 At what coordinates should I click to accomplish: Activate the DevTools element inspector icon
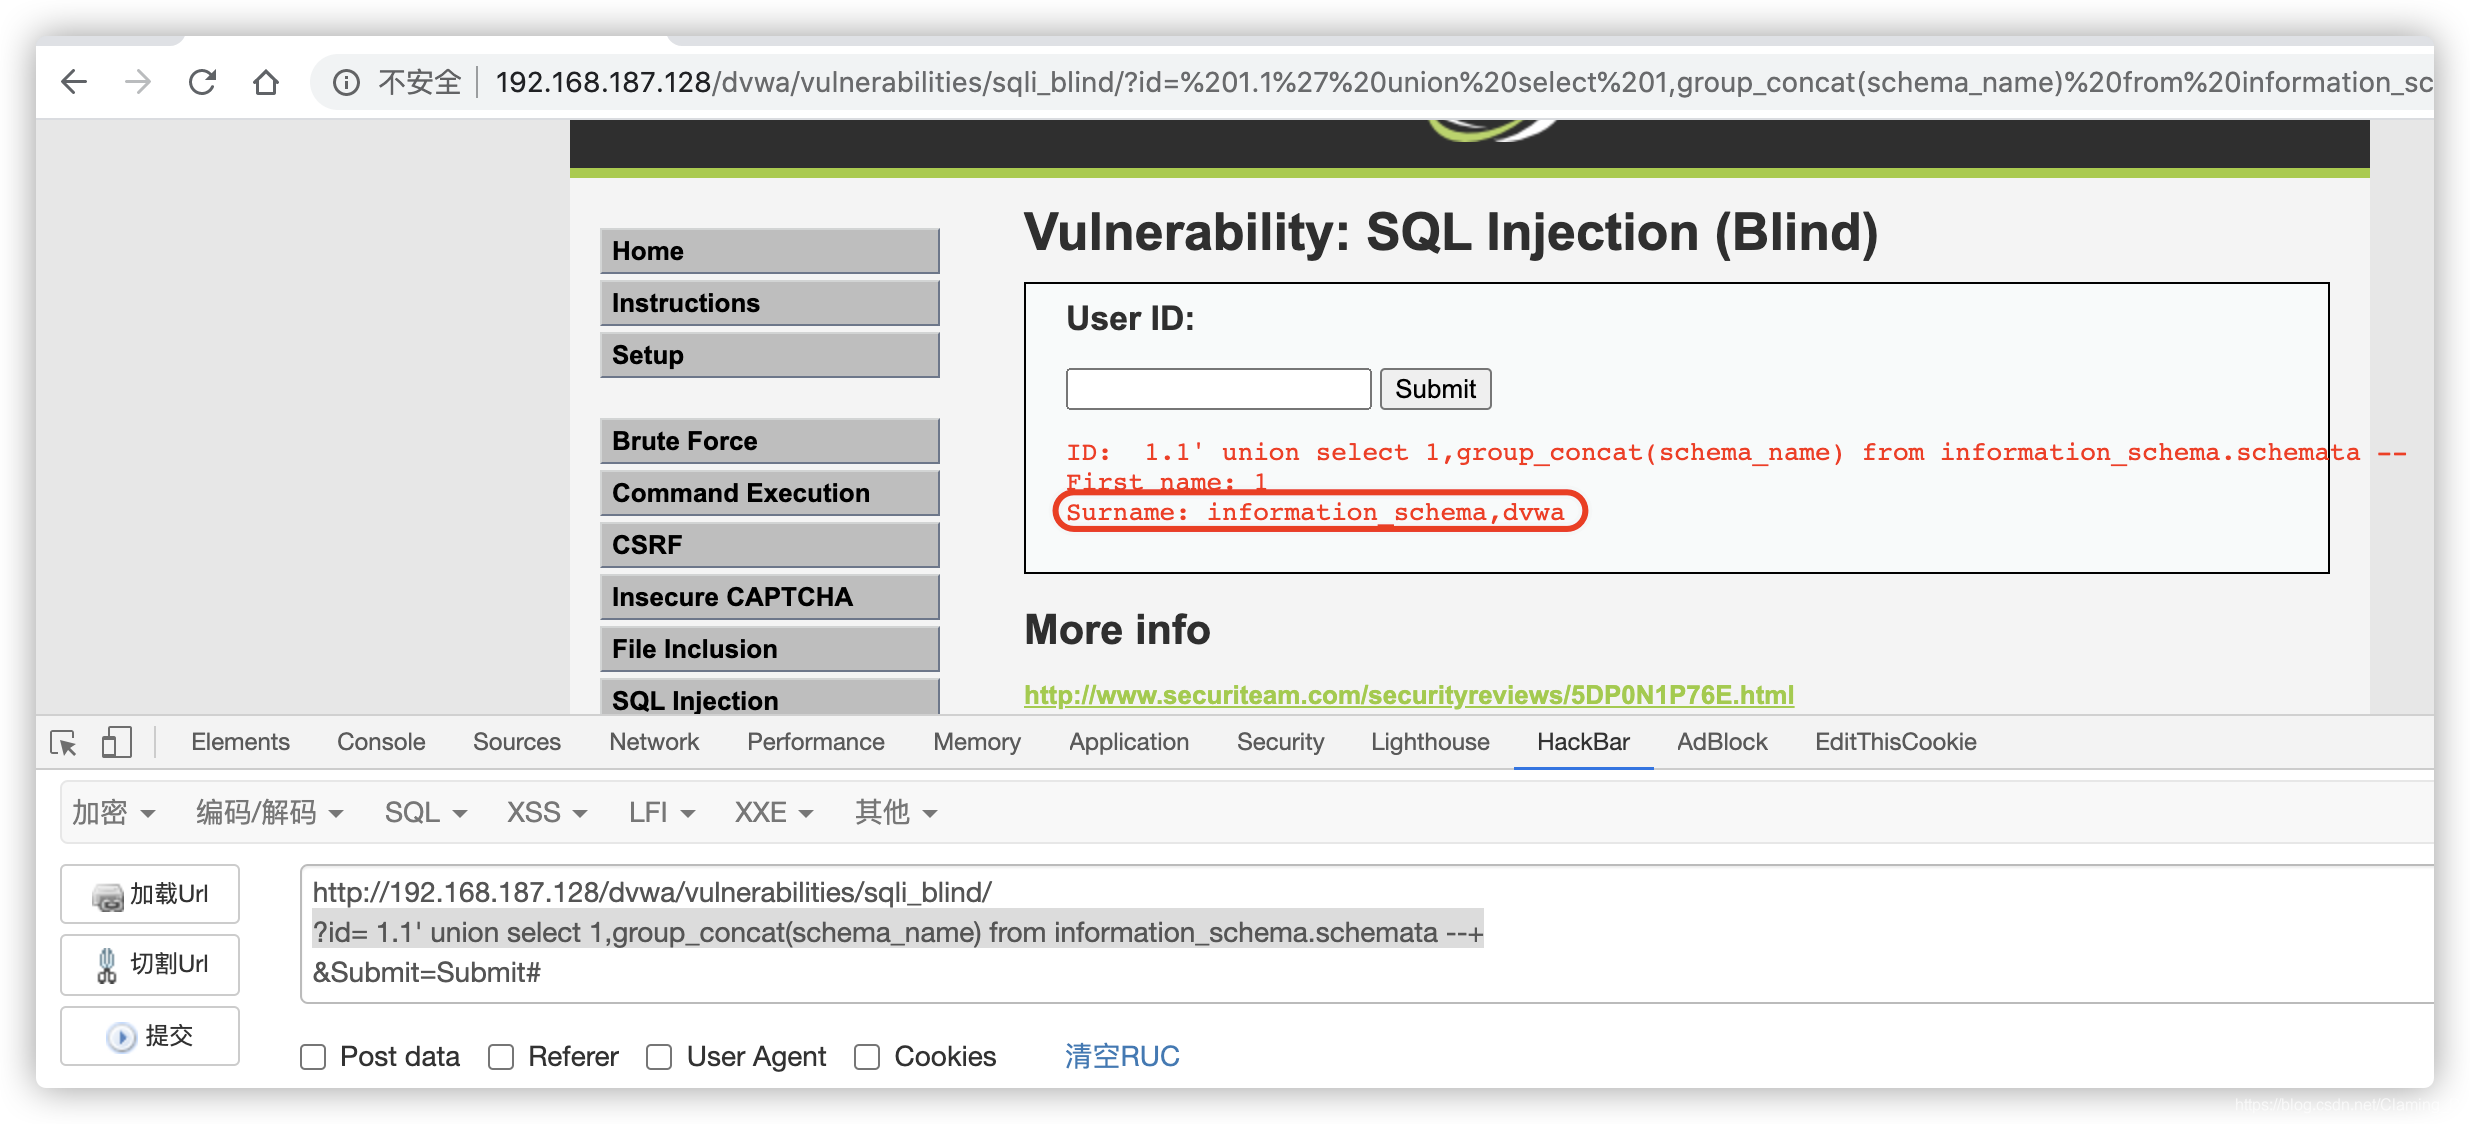click(64, 743)
